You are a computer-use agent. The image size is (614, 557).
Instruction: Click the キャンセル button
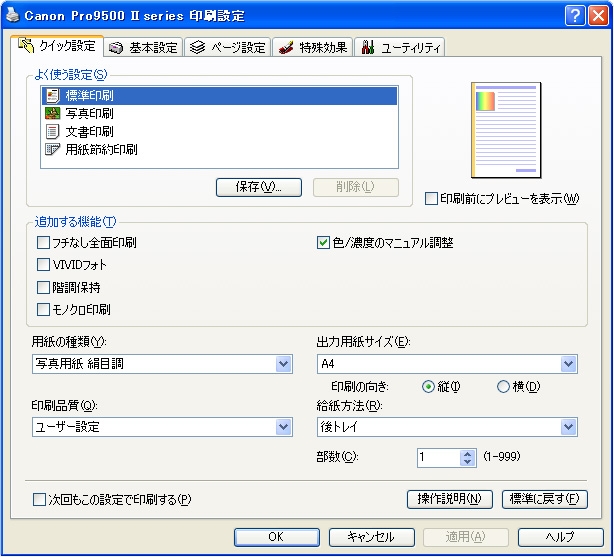[371, 537]
